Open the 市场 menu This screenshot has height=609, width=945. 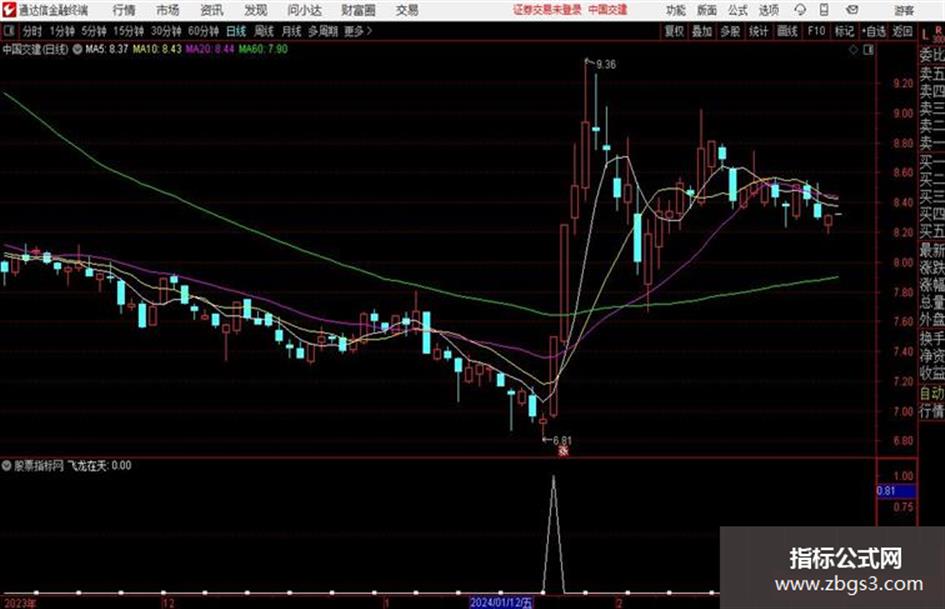pos(168,10)
